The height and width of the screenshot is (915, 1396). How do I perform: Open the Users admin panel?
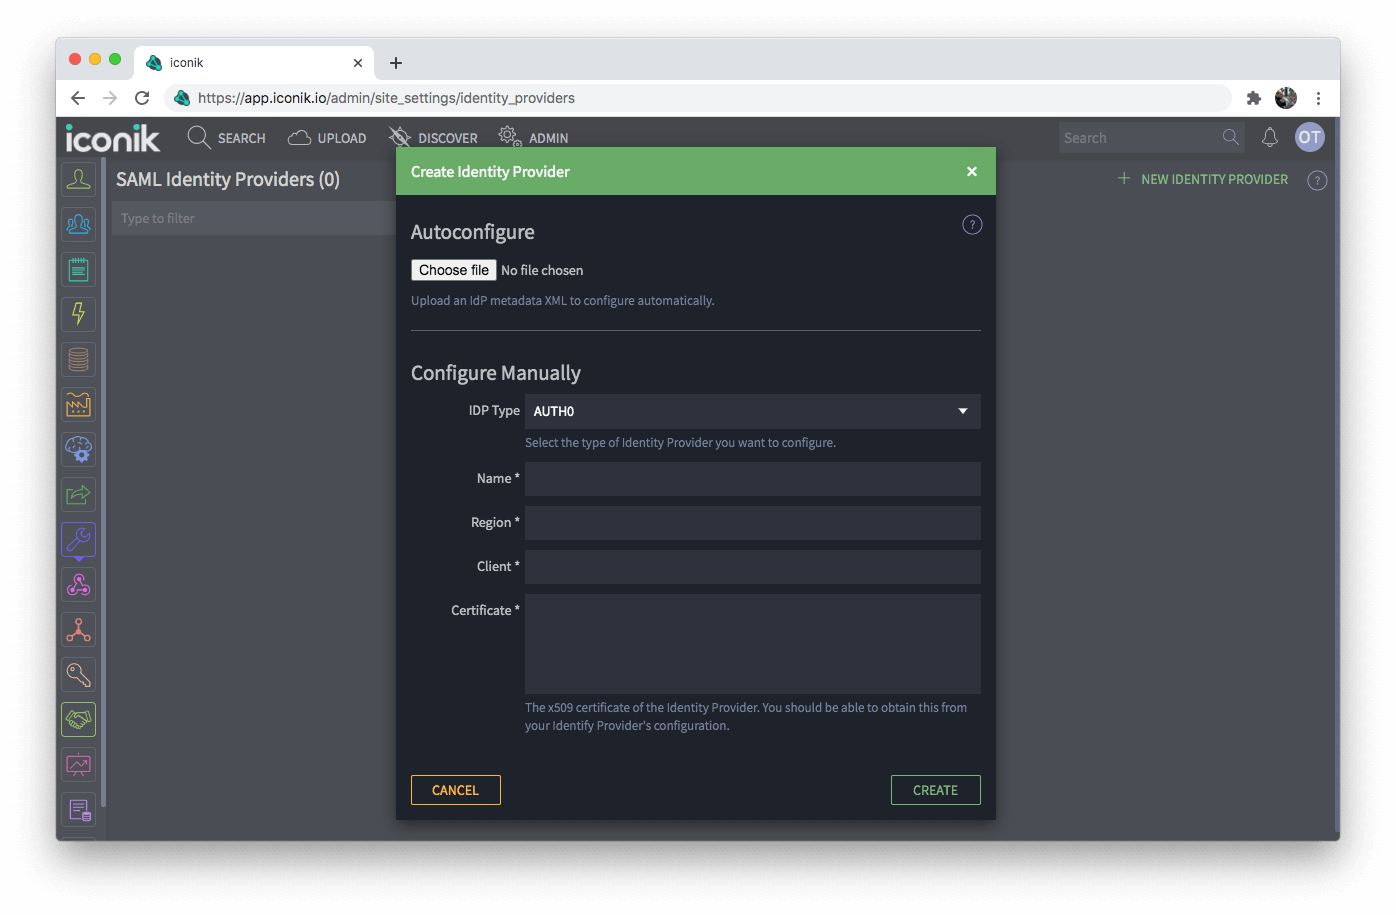point(78,178)
